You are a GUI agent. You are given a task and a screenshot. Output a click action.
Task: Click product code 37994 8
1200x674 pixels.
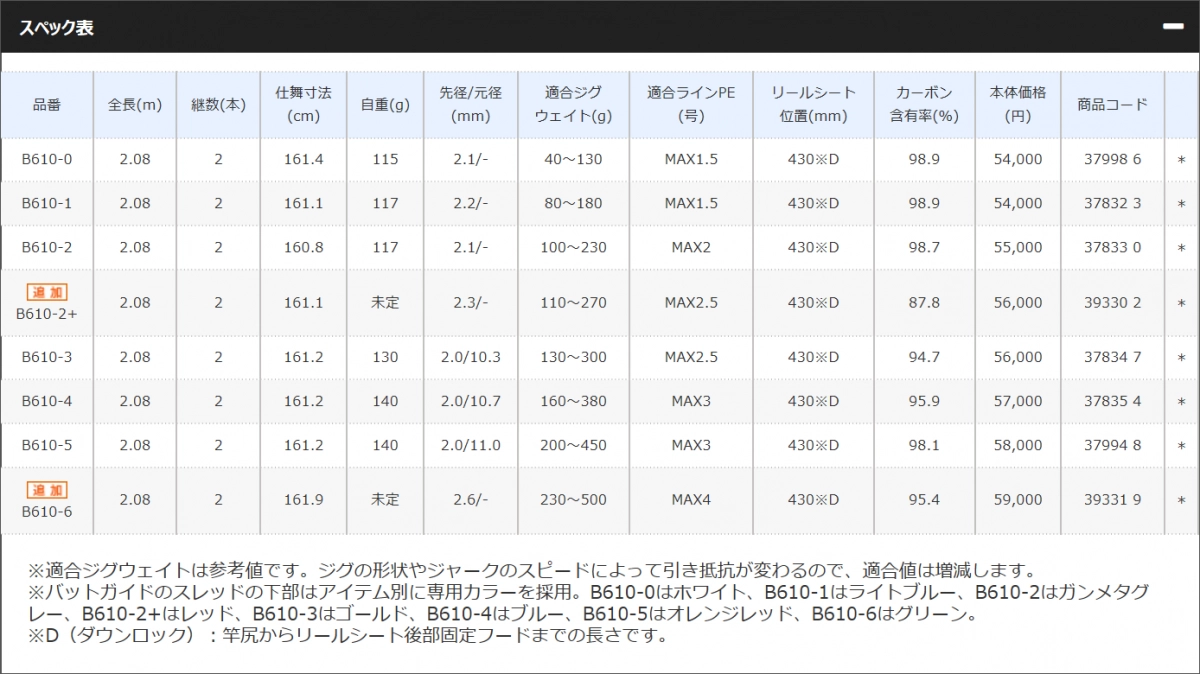(x=1113, y=445)
